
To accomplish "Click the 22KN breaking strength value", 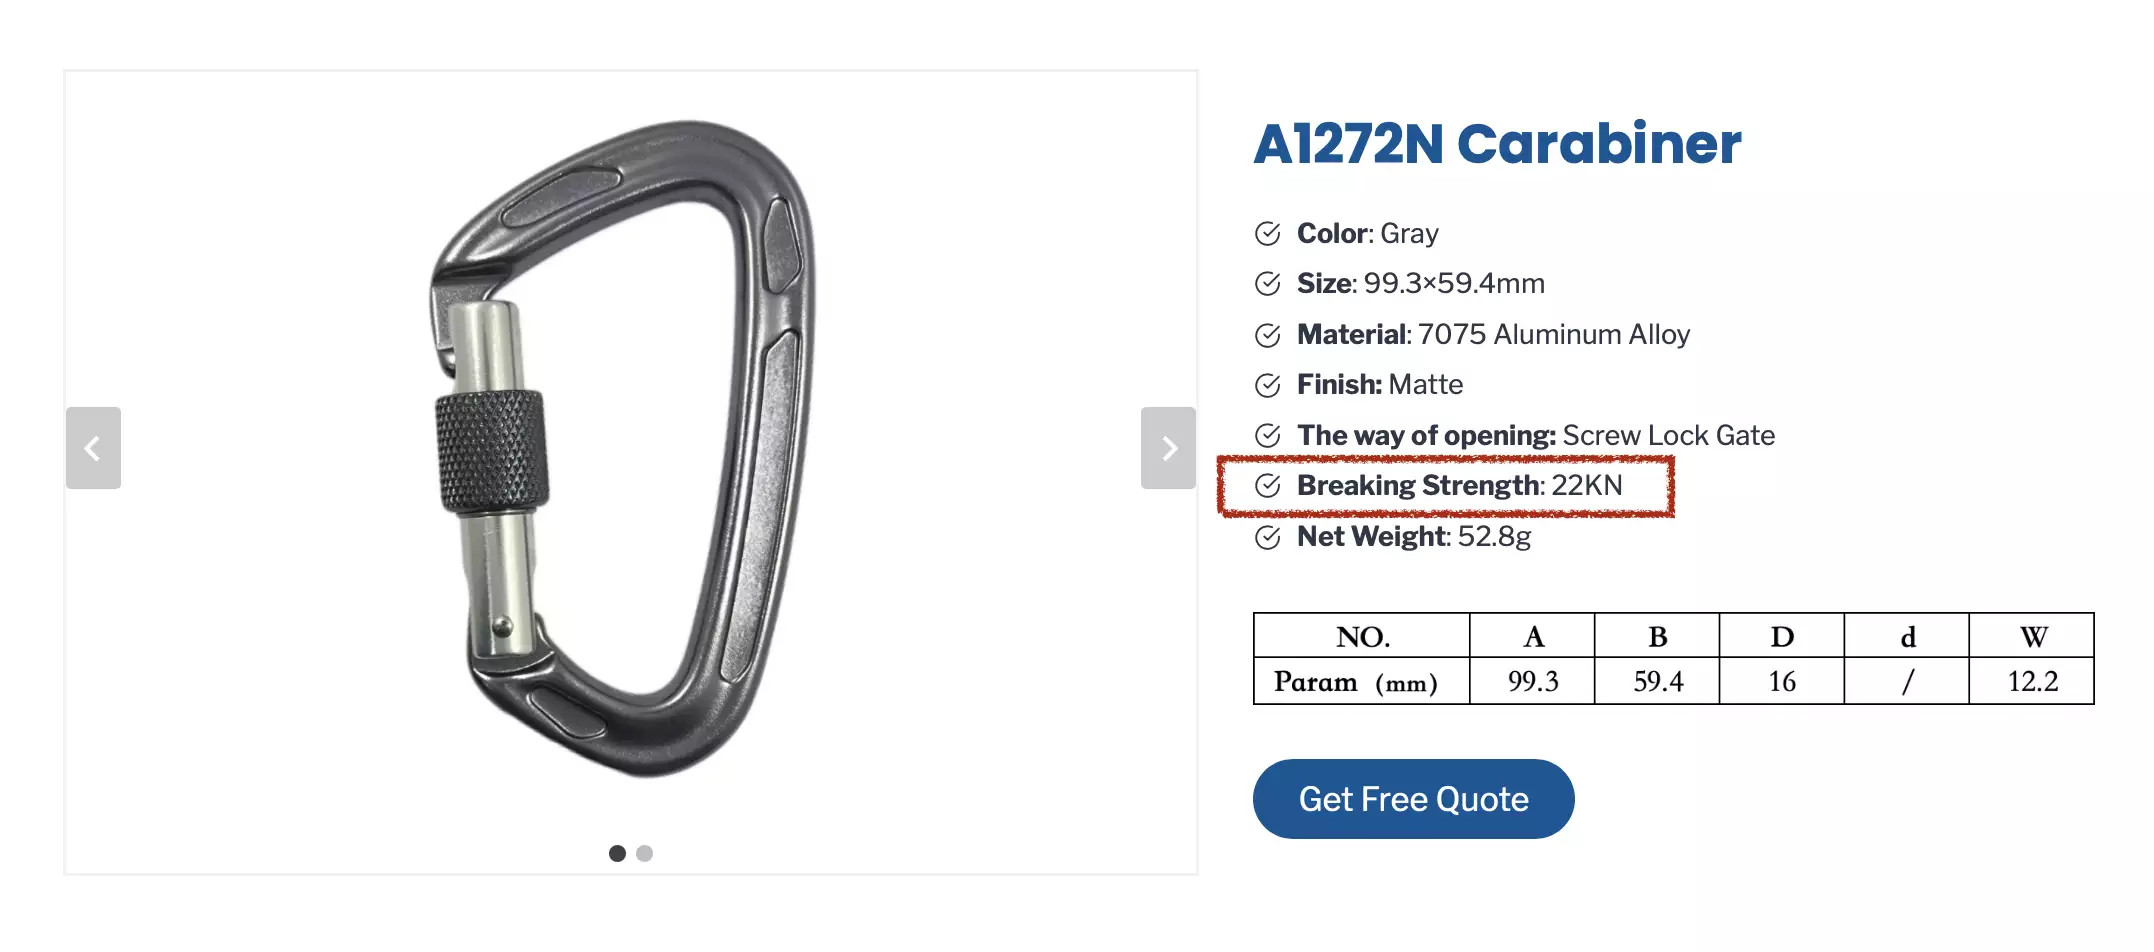I will pyautogui.click(x=1587, y=486).
